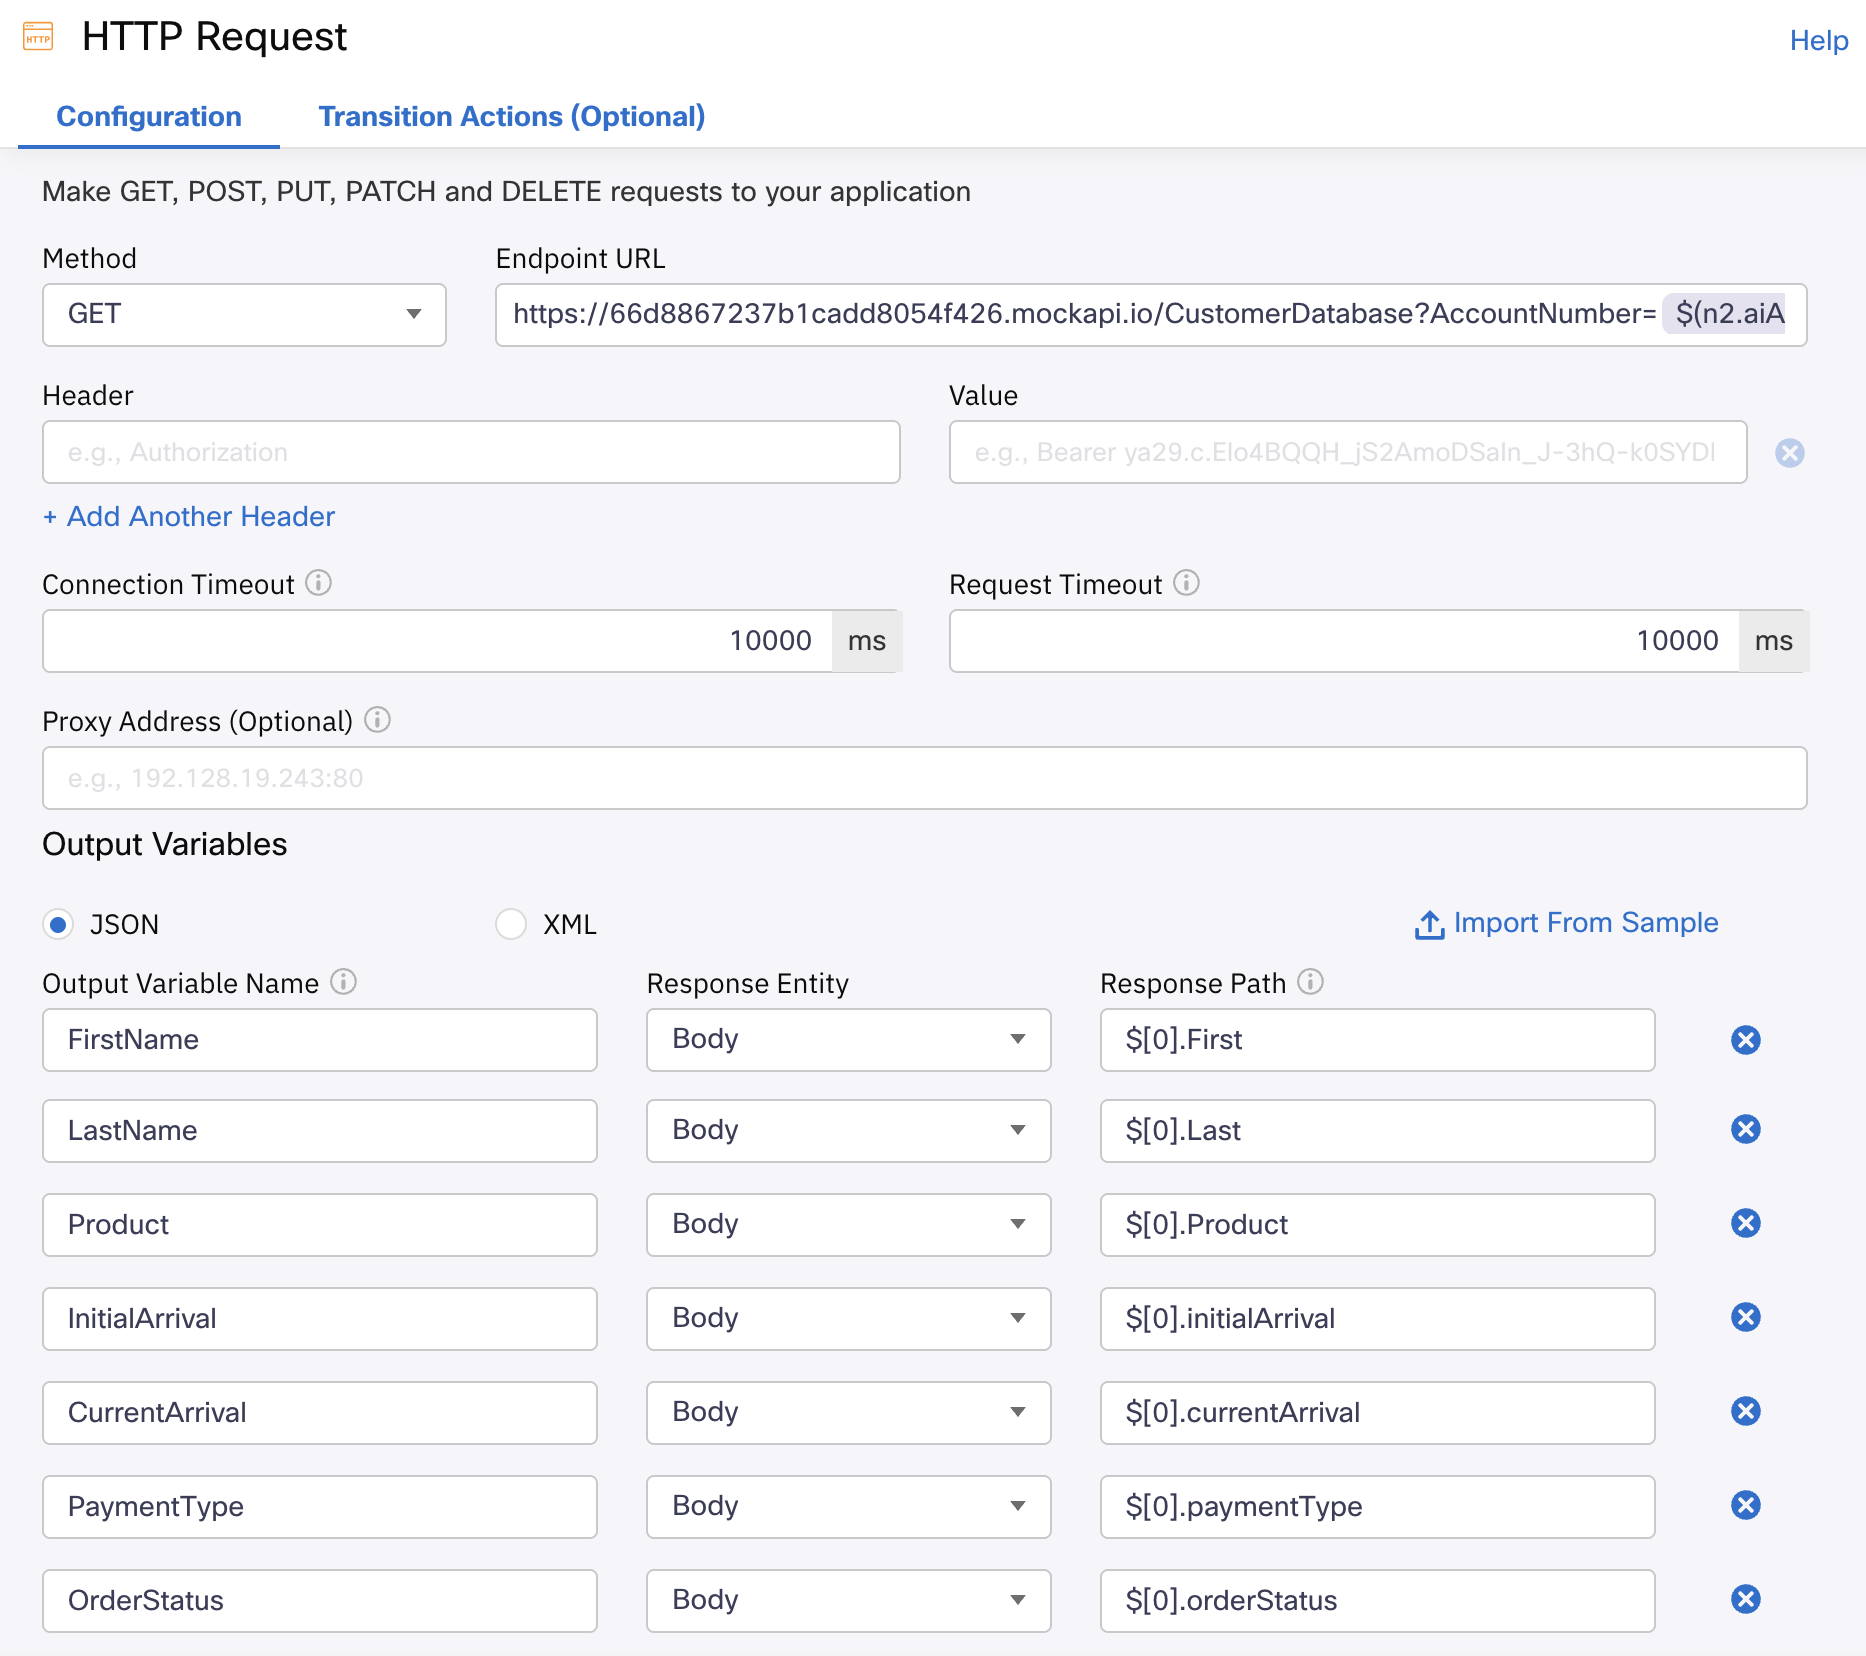Open Response Entity dropdown for FirstName
This screenshot has height=1656, width=1866.
pos(849,1040)
